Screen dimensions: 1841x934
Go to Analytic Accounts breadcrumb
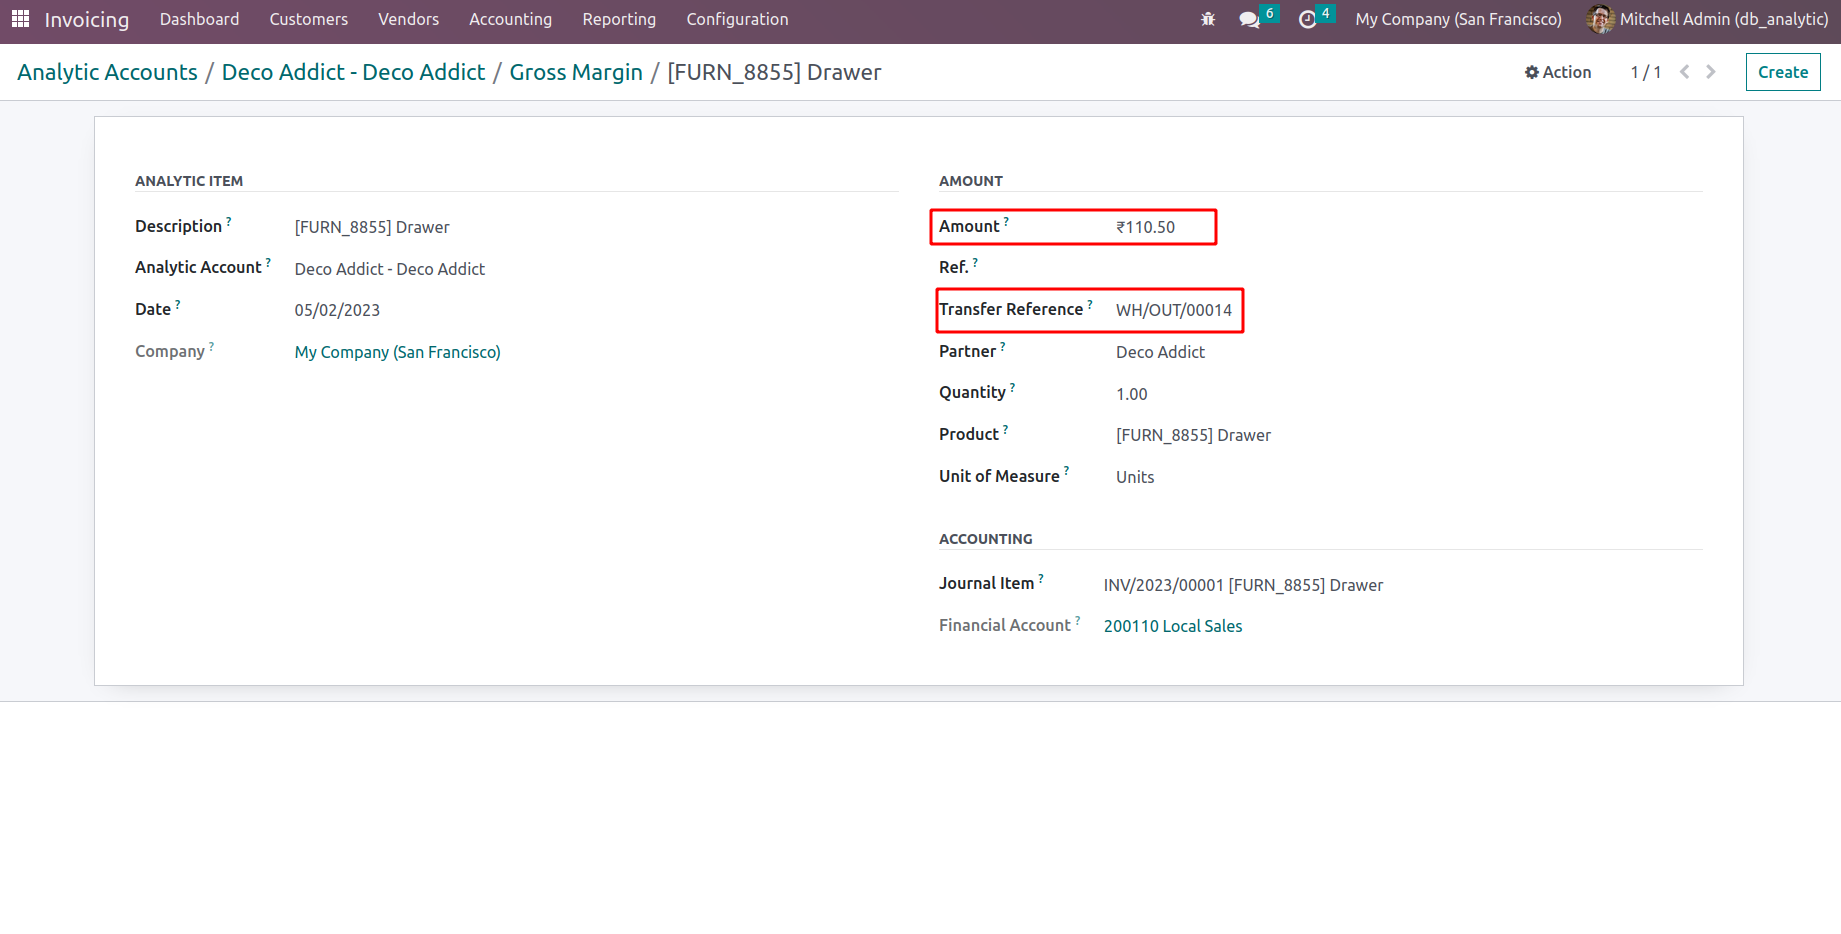[x=108, y=72]
